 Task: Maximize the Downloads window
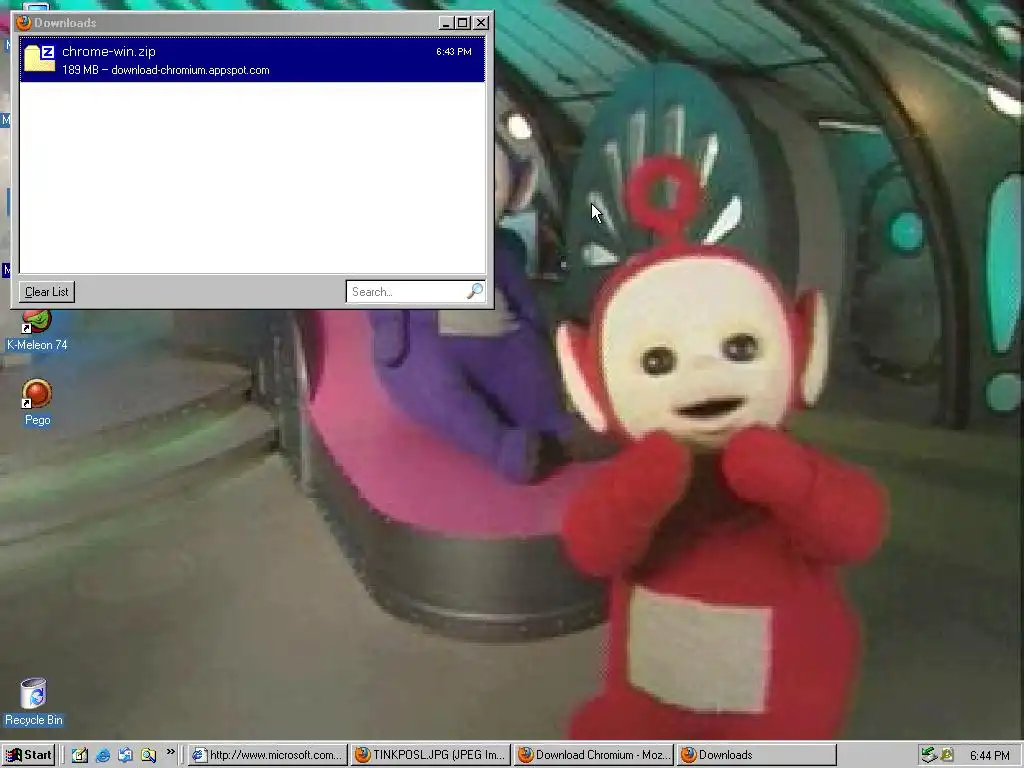[x=463, y=23]
